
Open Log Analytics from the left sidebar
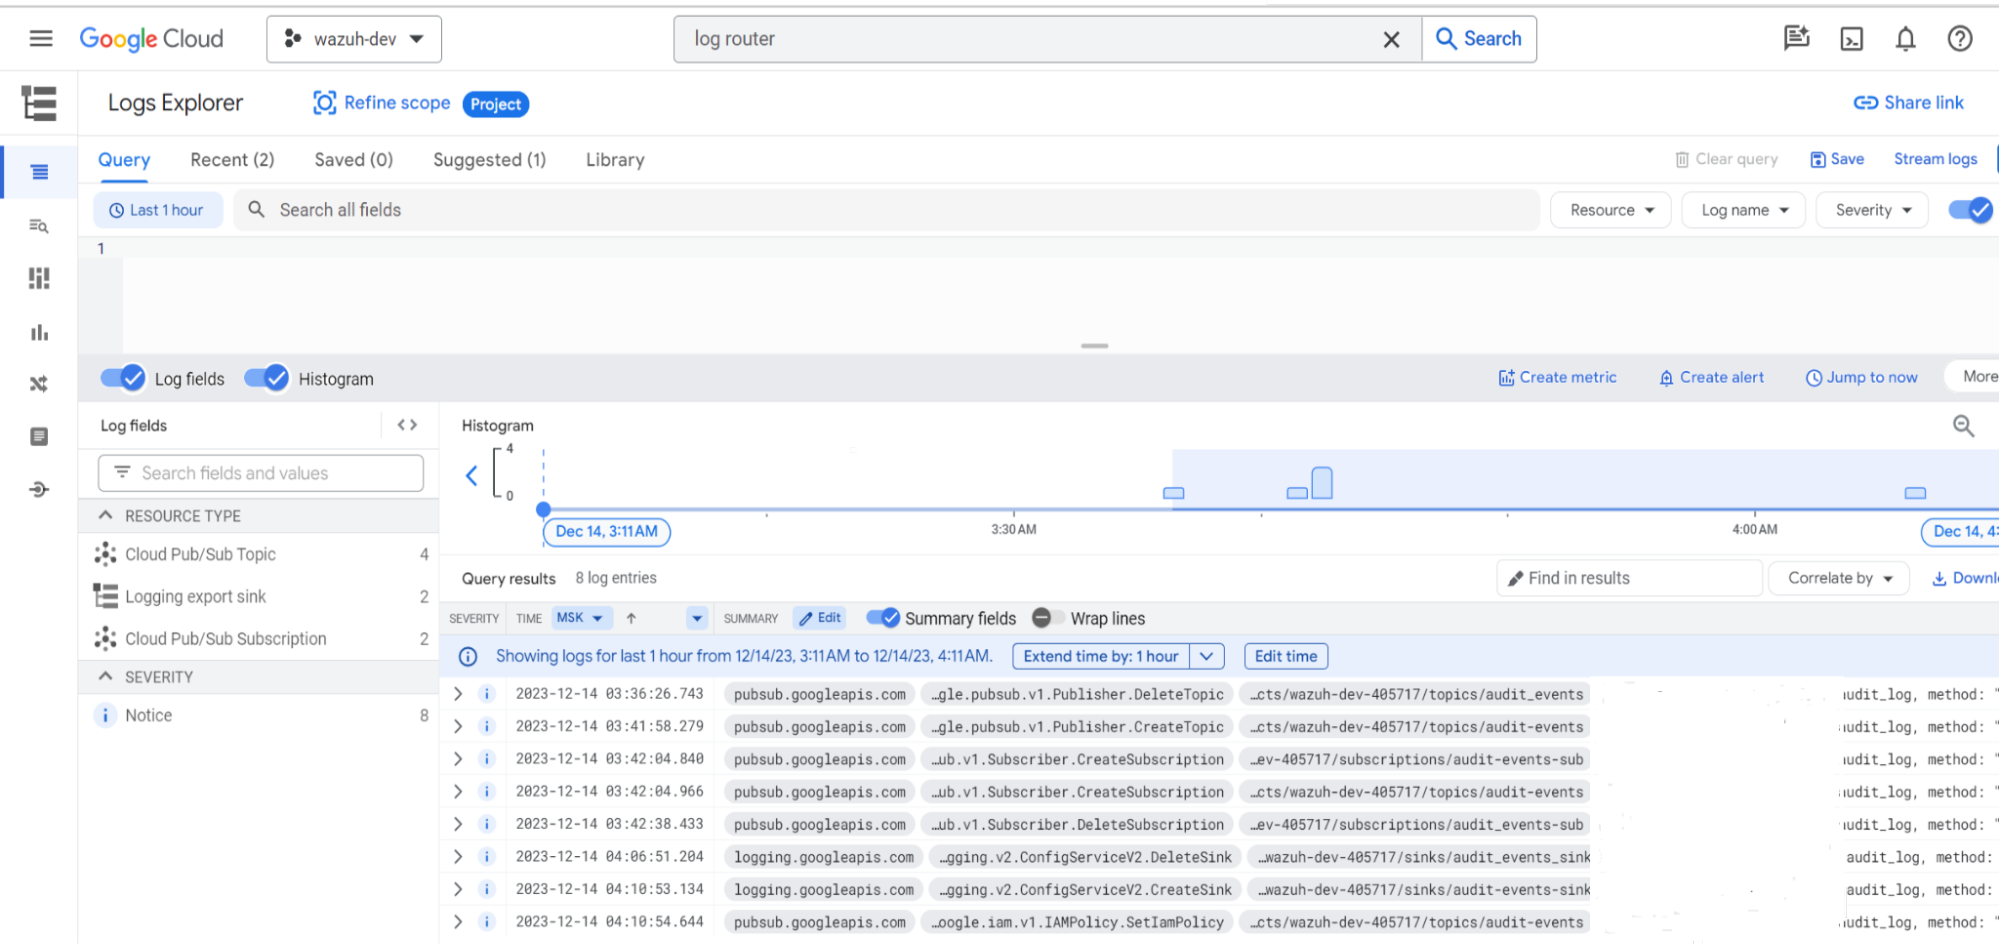click(x=39, y=225)
